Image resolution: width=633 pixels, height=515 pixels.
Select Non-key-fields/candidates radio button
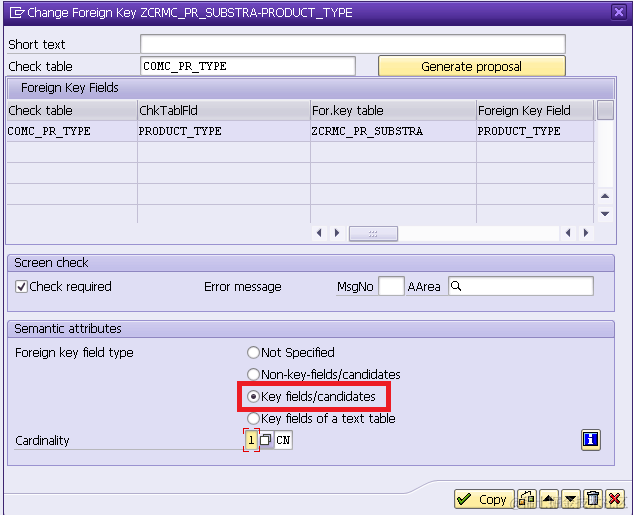coord(253,375)
